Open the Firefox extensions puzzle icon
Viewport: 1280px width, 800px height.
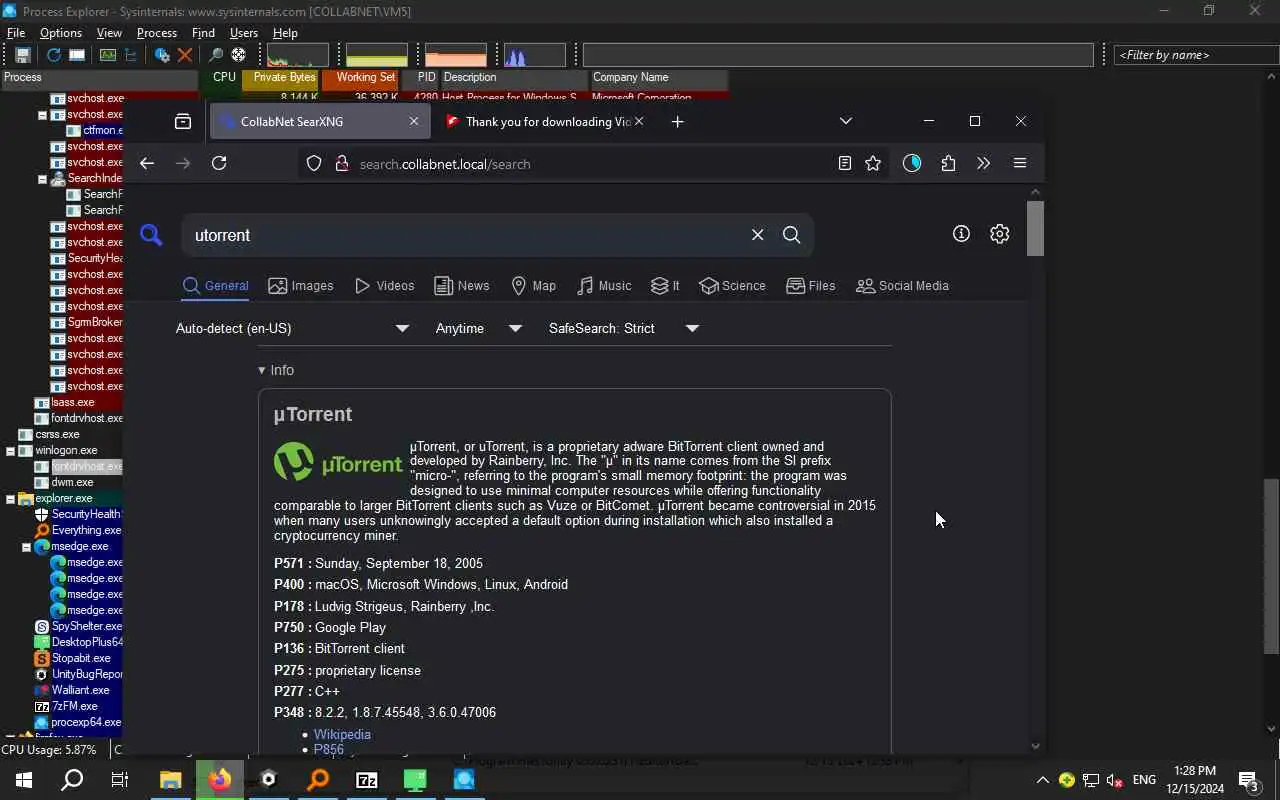(948, 163)
